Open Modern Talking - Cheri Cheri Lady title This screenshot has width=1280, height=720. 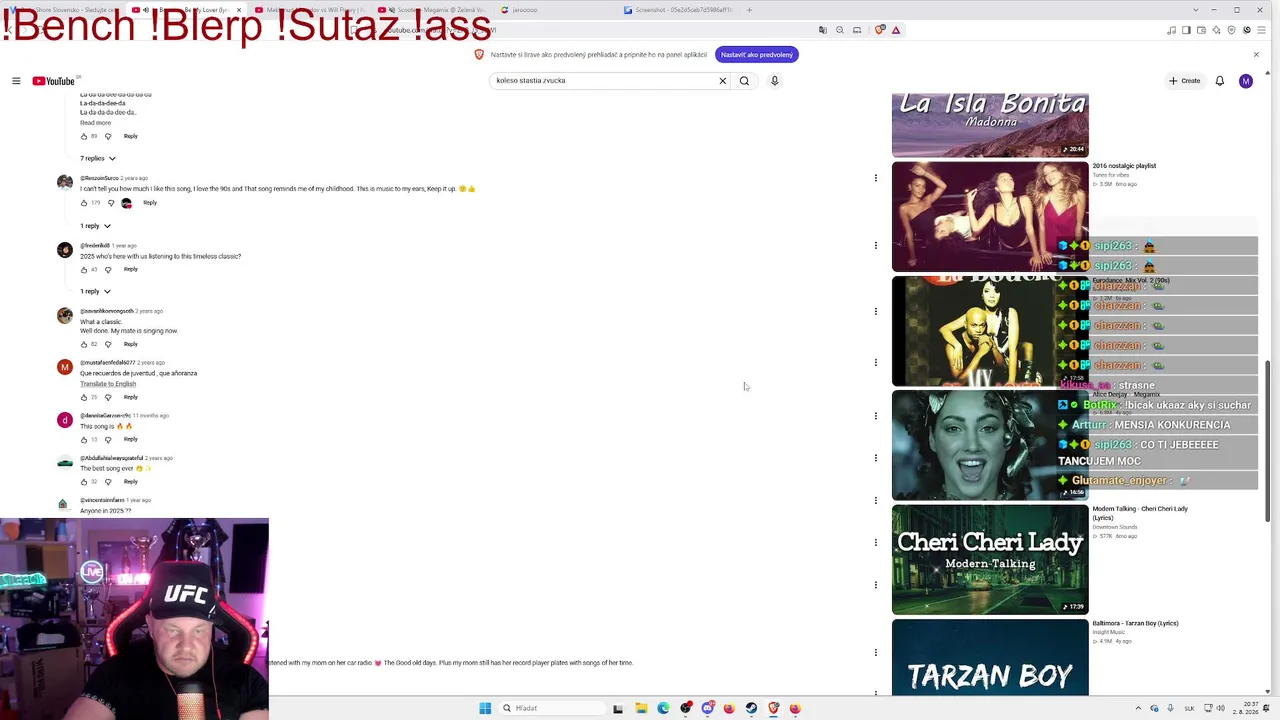tap(1140, 513)
